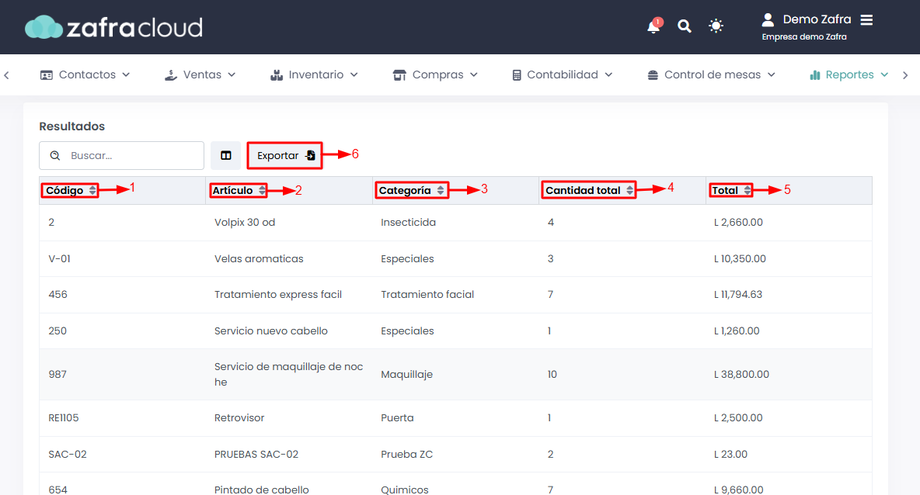Click the Artículo column header text
Viewport: 920px width, 495px height.
pyautogui.click(x=232, y=191)
